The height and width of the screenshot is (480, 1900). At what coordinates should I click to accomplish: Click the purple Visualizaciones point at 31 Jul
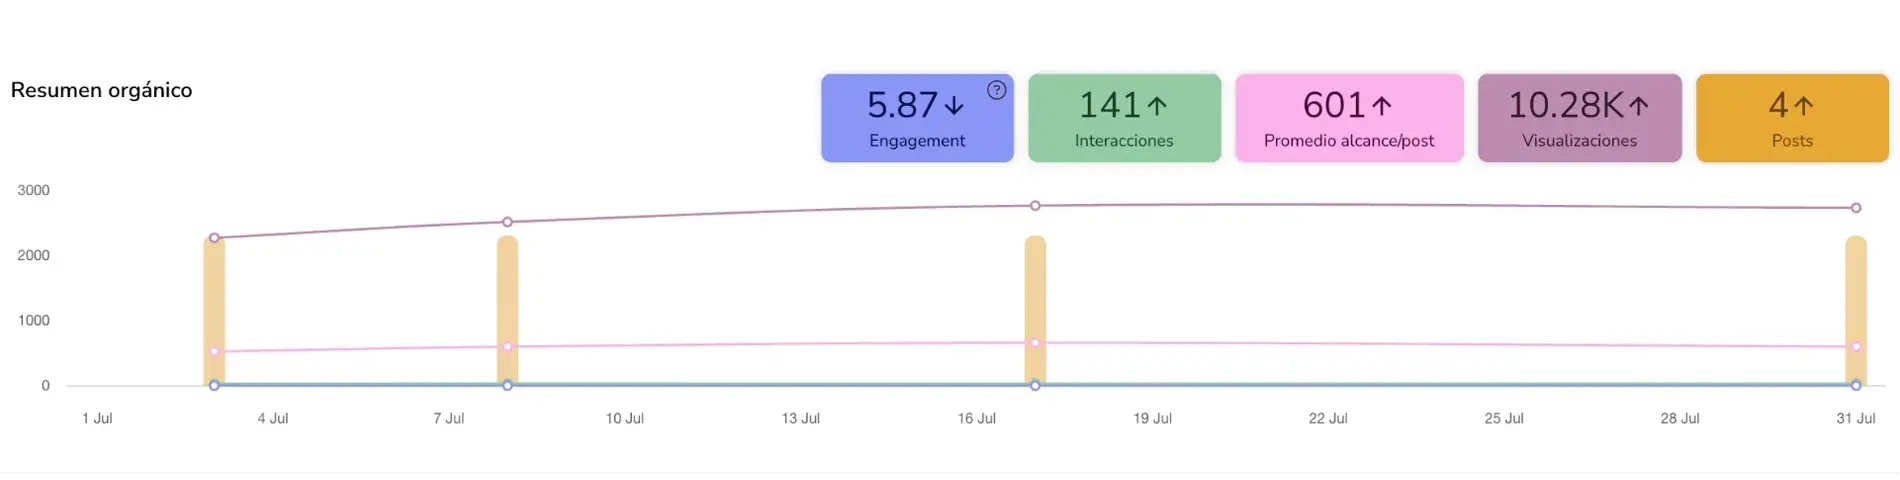(x=1856, y=208)
